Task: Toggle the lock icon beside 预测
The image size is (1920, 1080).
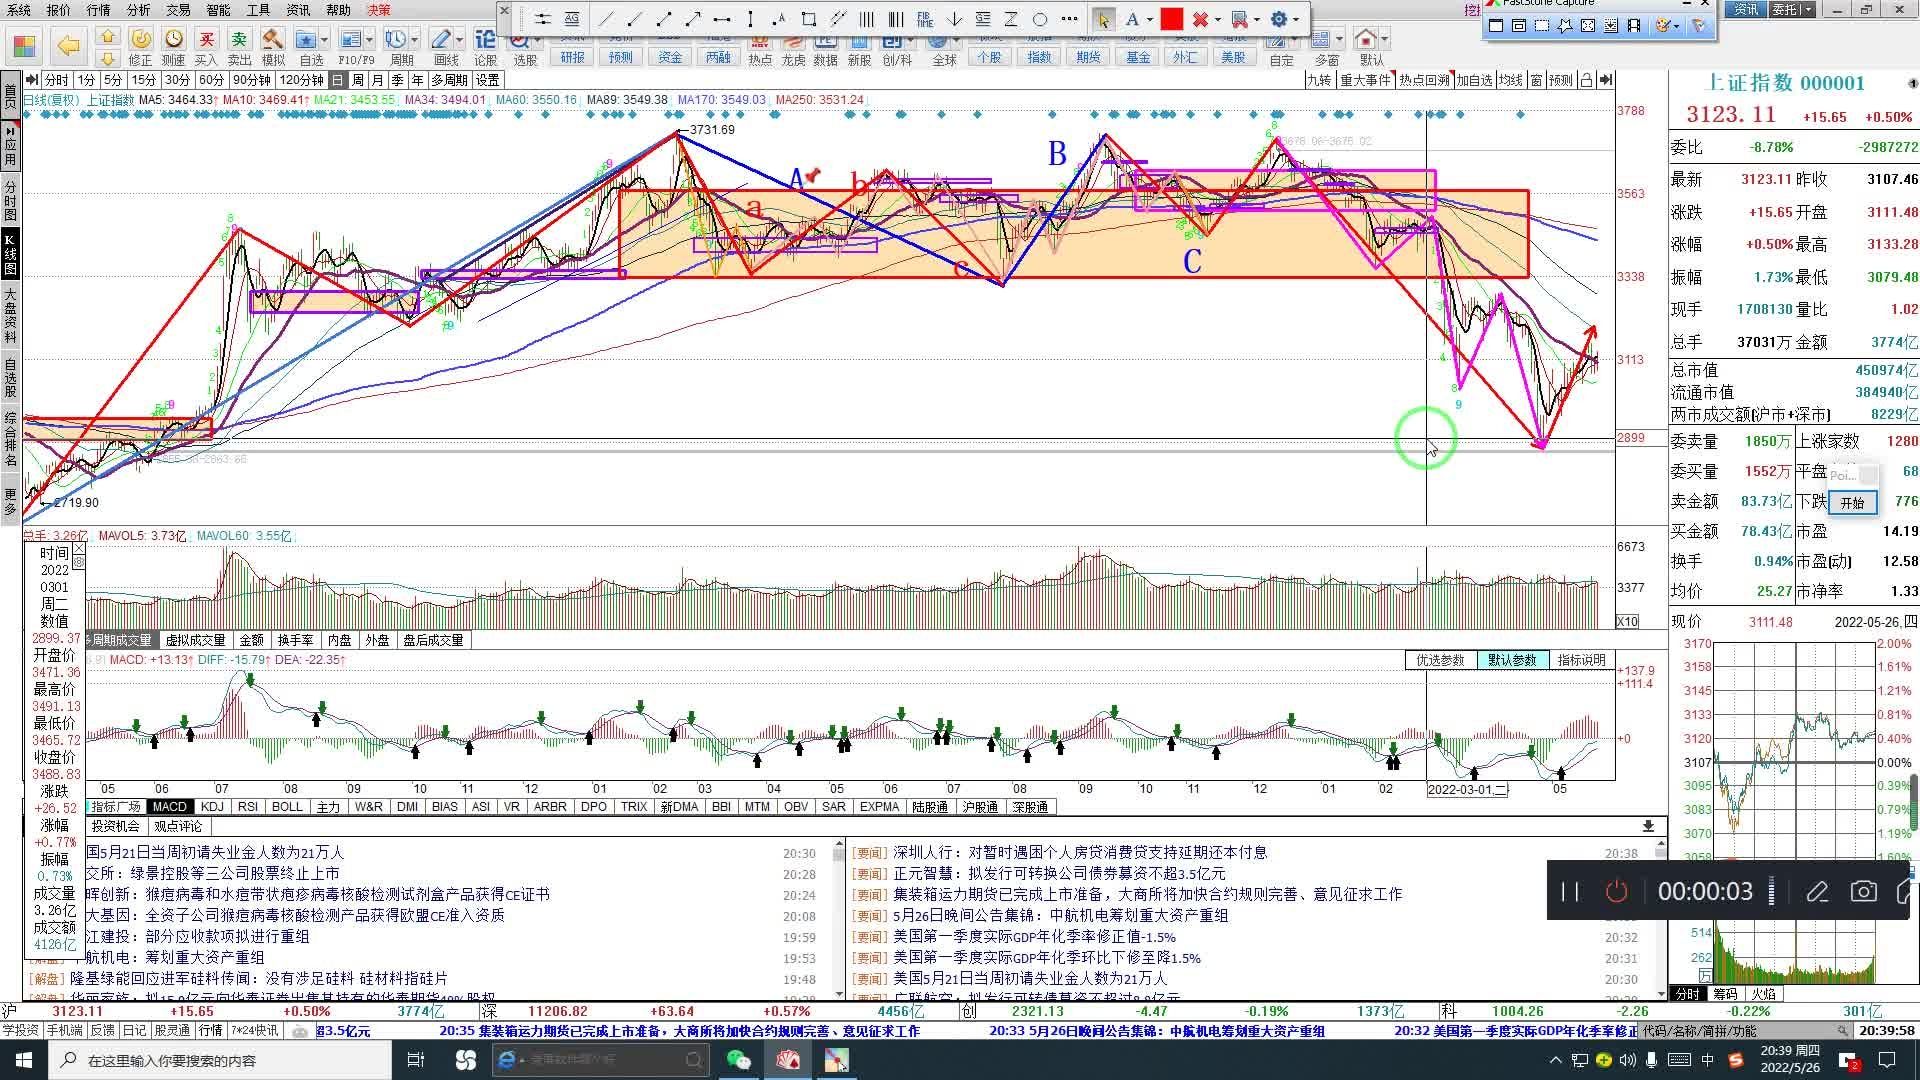Action: point(1586,80)
